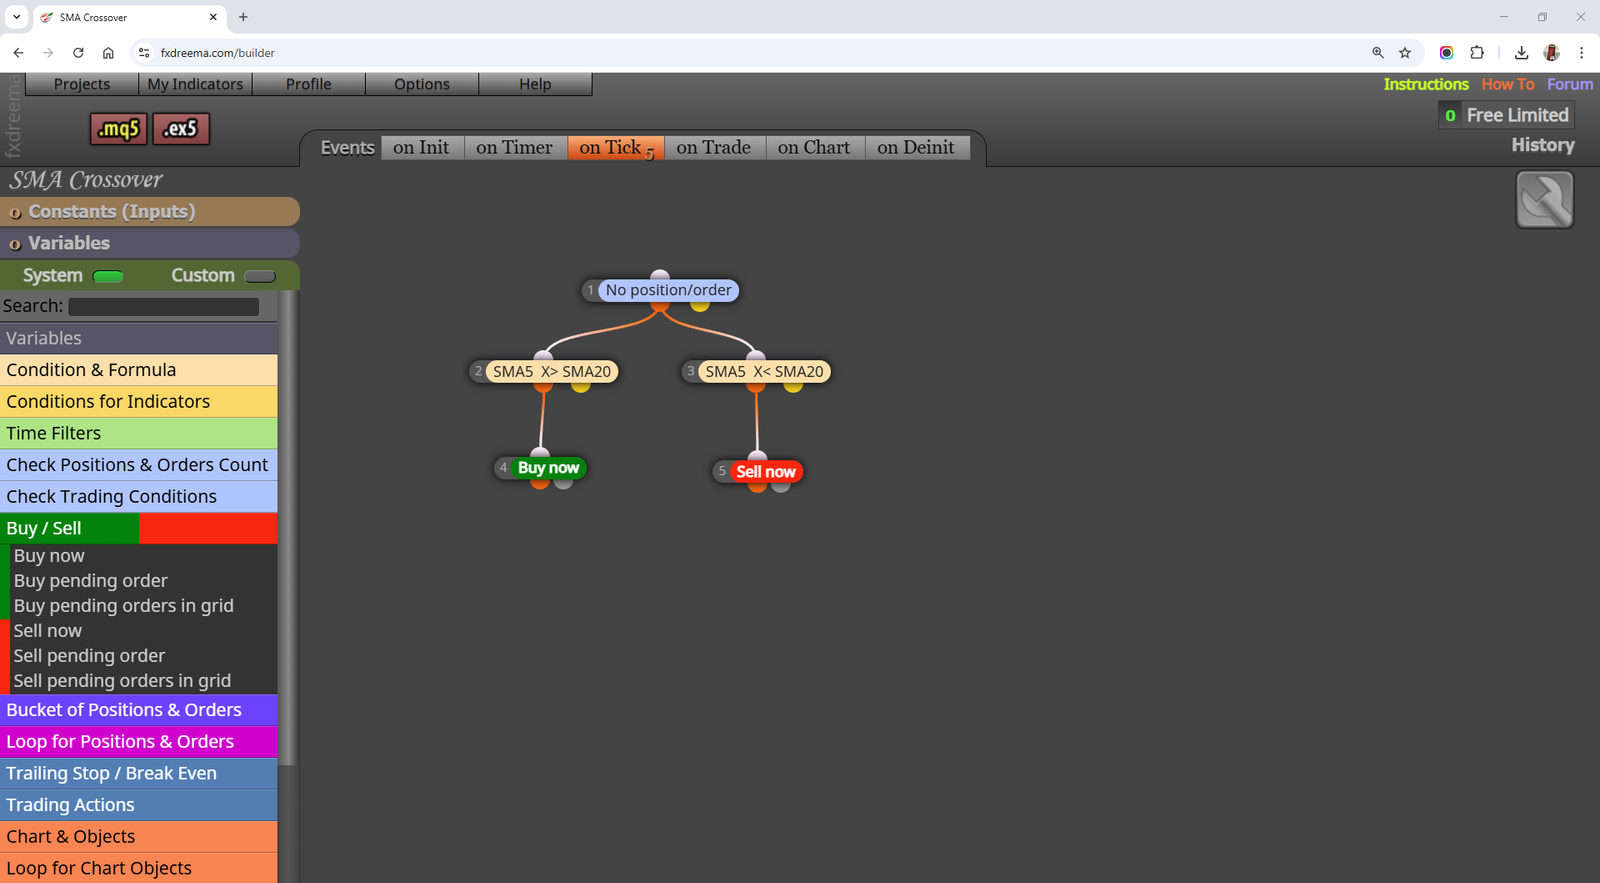This screenshot has height=883, width=1600.
Task: Click the History button
Action: (x=1542, y=145)
